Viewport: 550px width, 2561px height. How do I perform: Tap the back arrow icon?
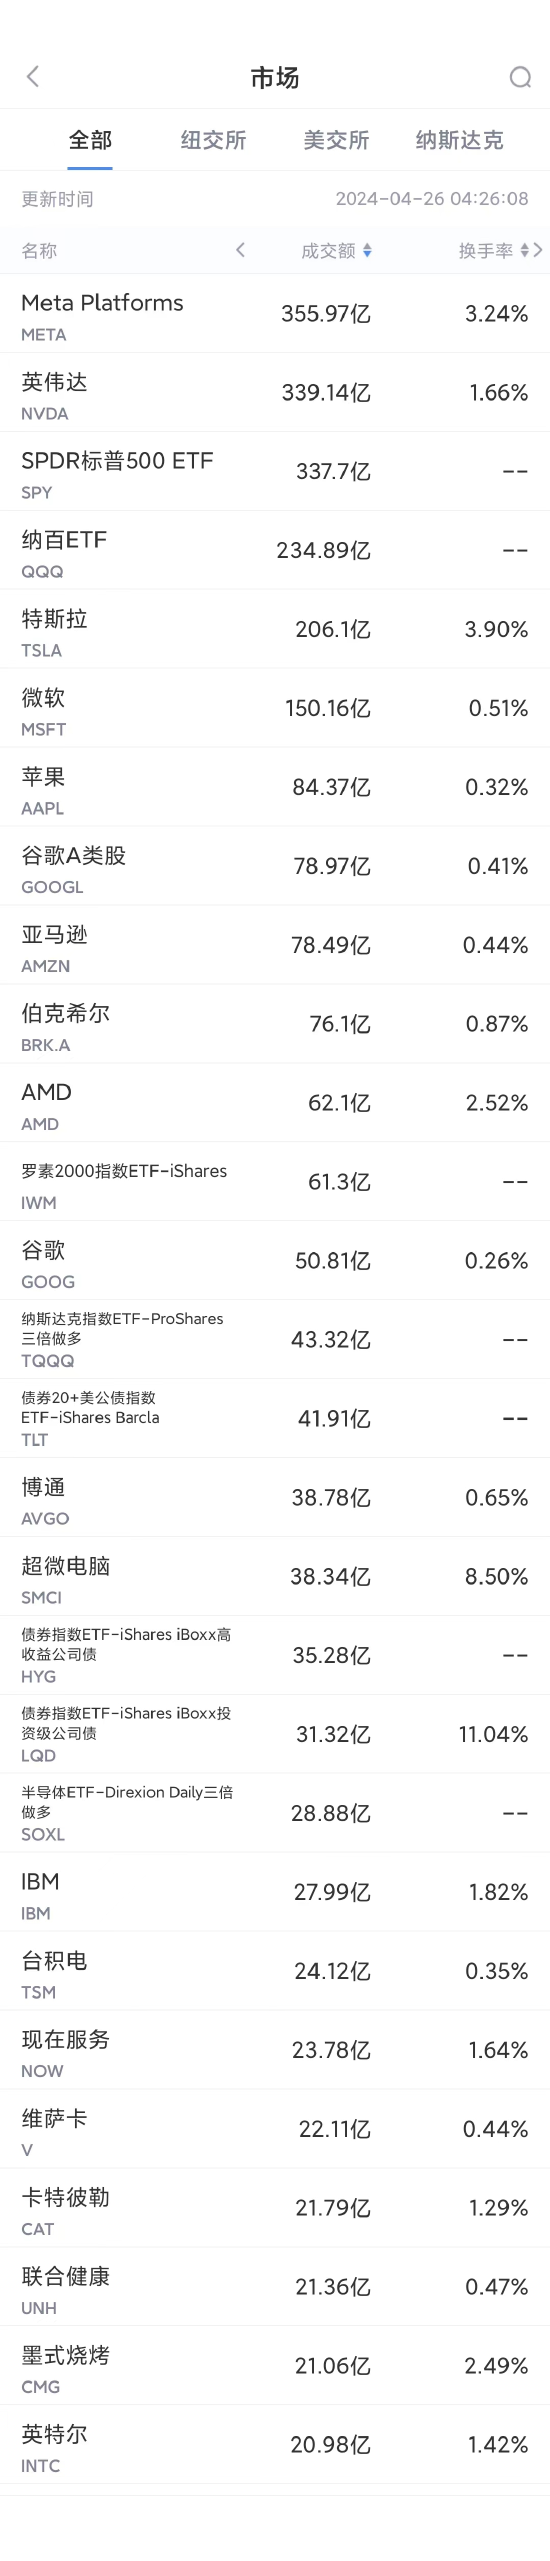coord(33,77)
